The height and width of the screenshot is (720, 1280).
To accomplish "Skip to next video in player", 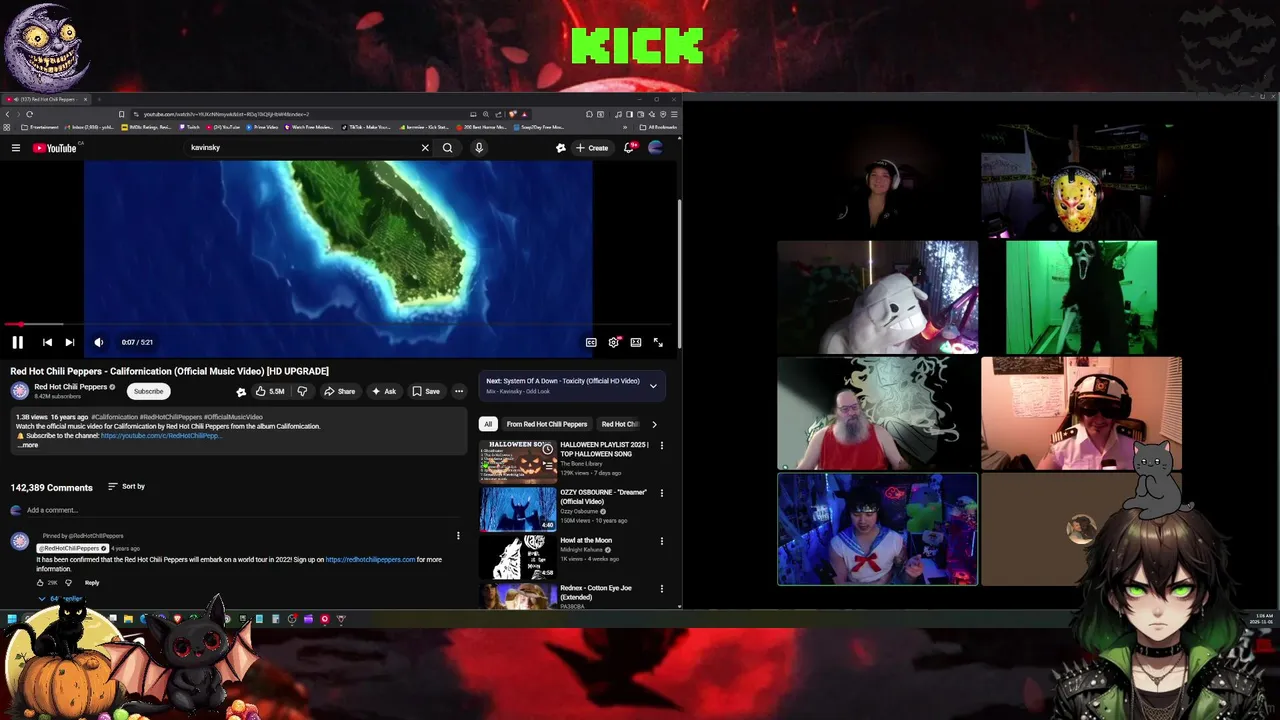I will tap(69, 342).
